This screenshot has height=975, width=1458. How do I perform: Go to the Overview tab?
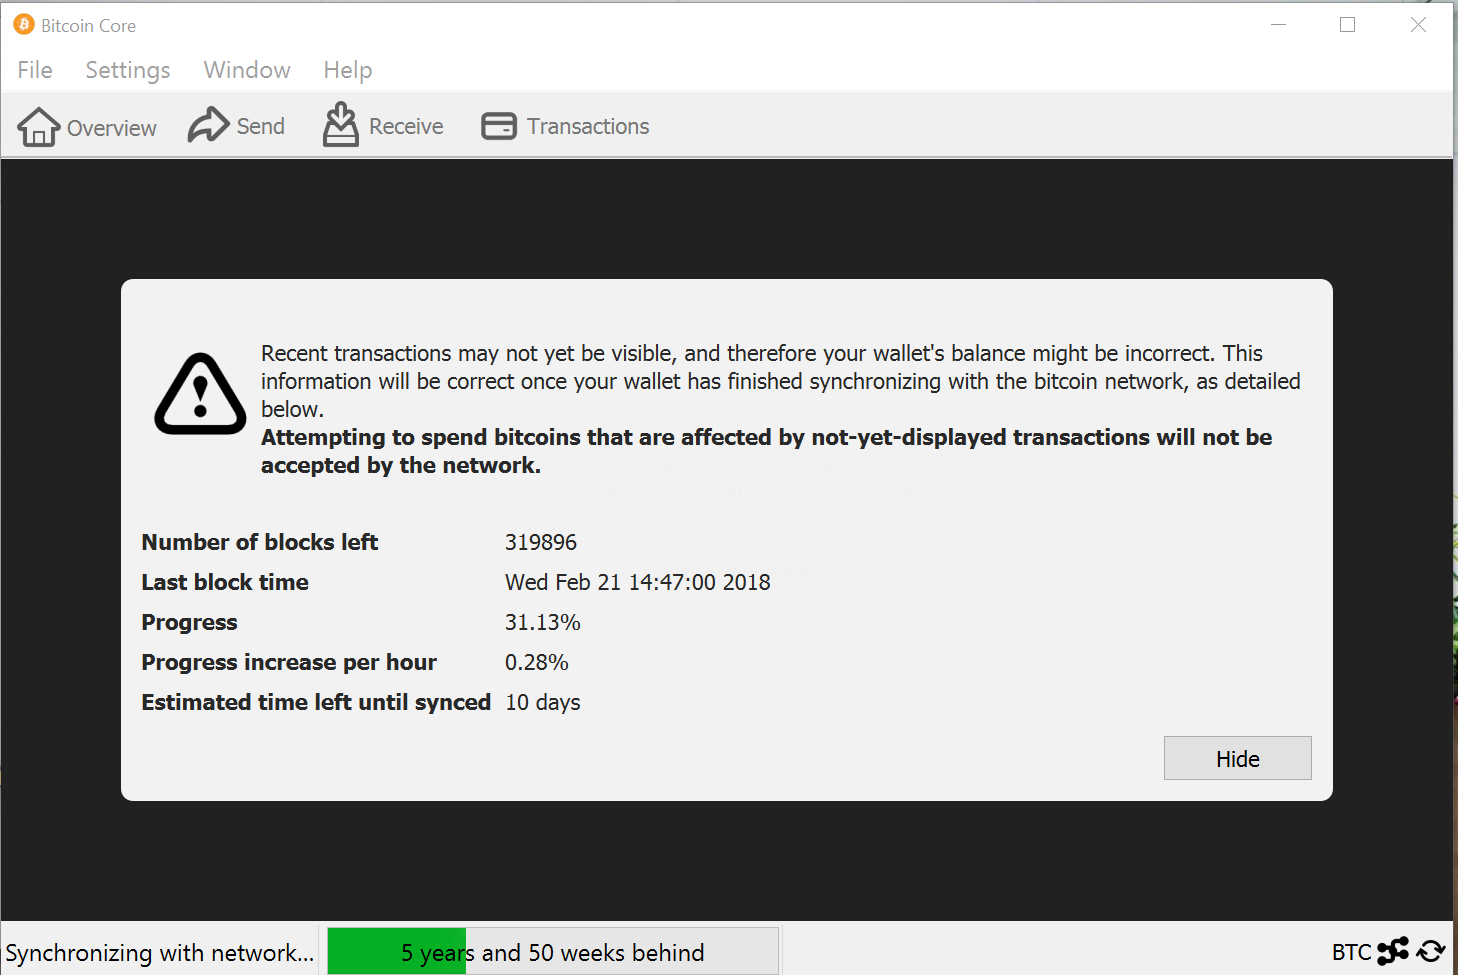(87, 127)
